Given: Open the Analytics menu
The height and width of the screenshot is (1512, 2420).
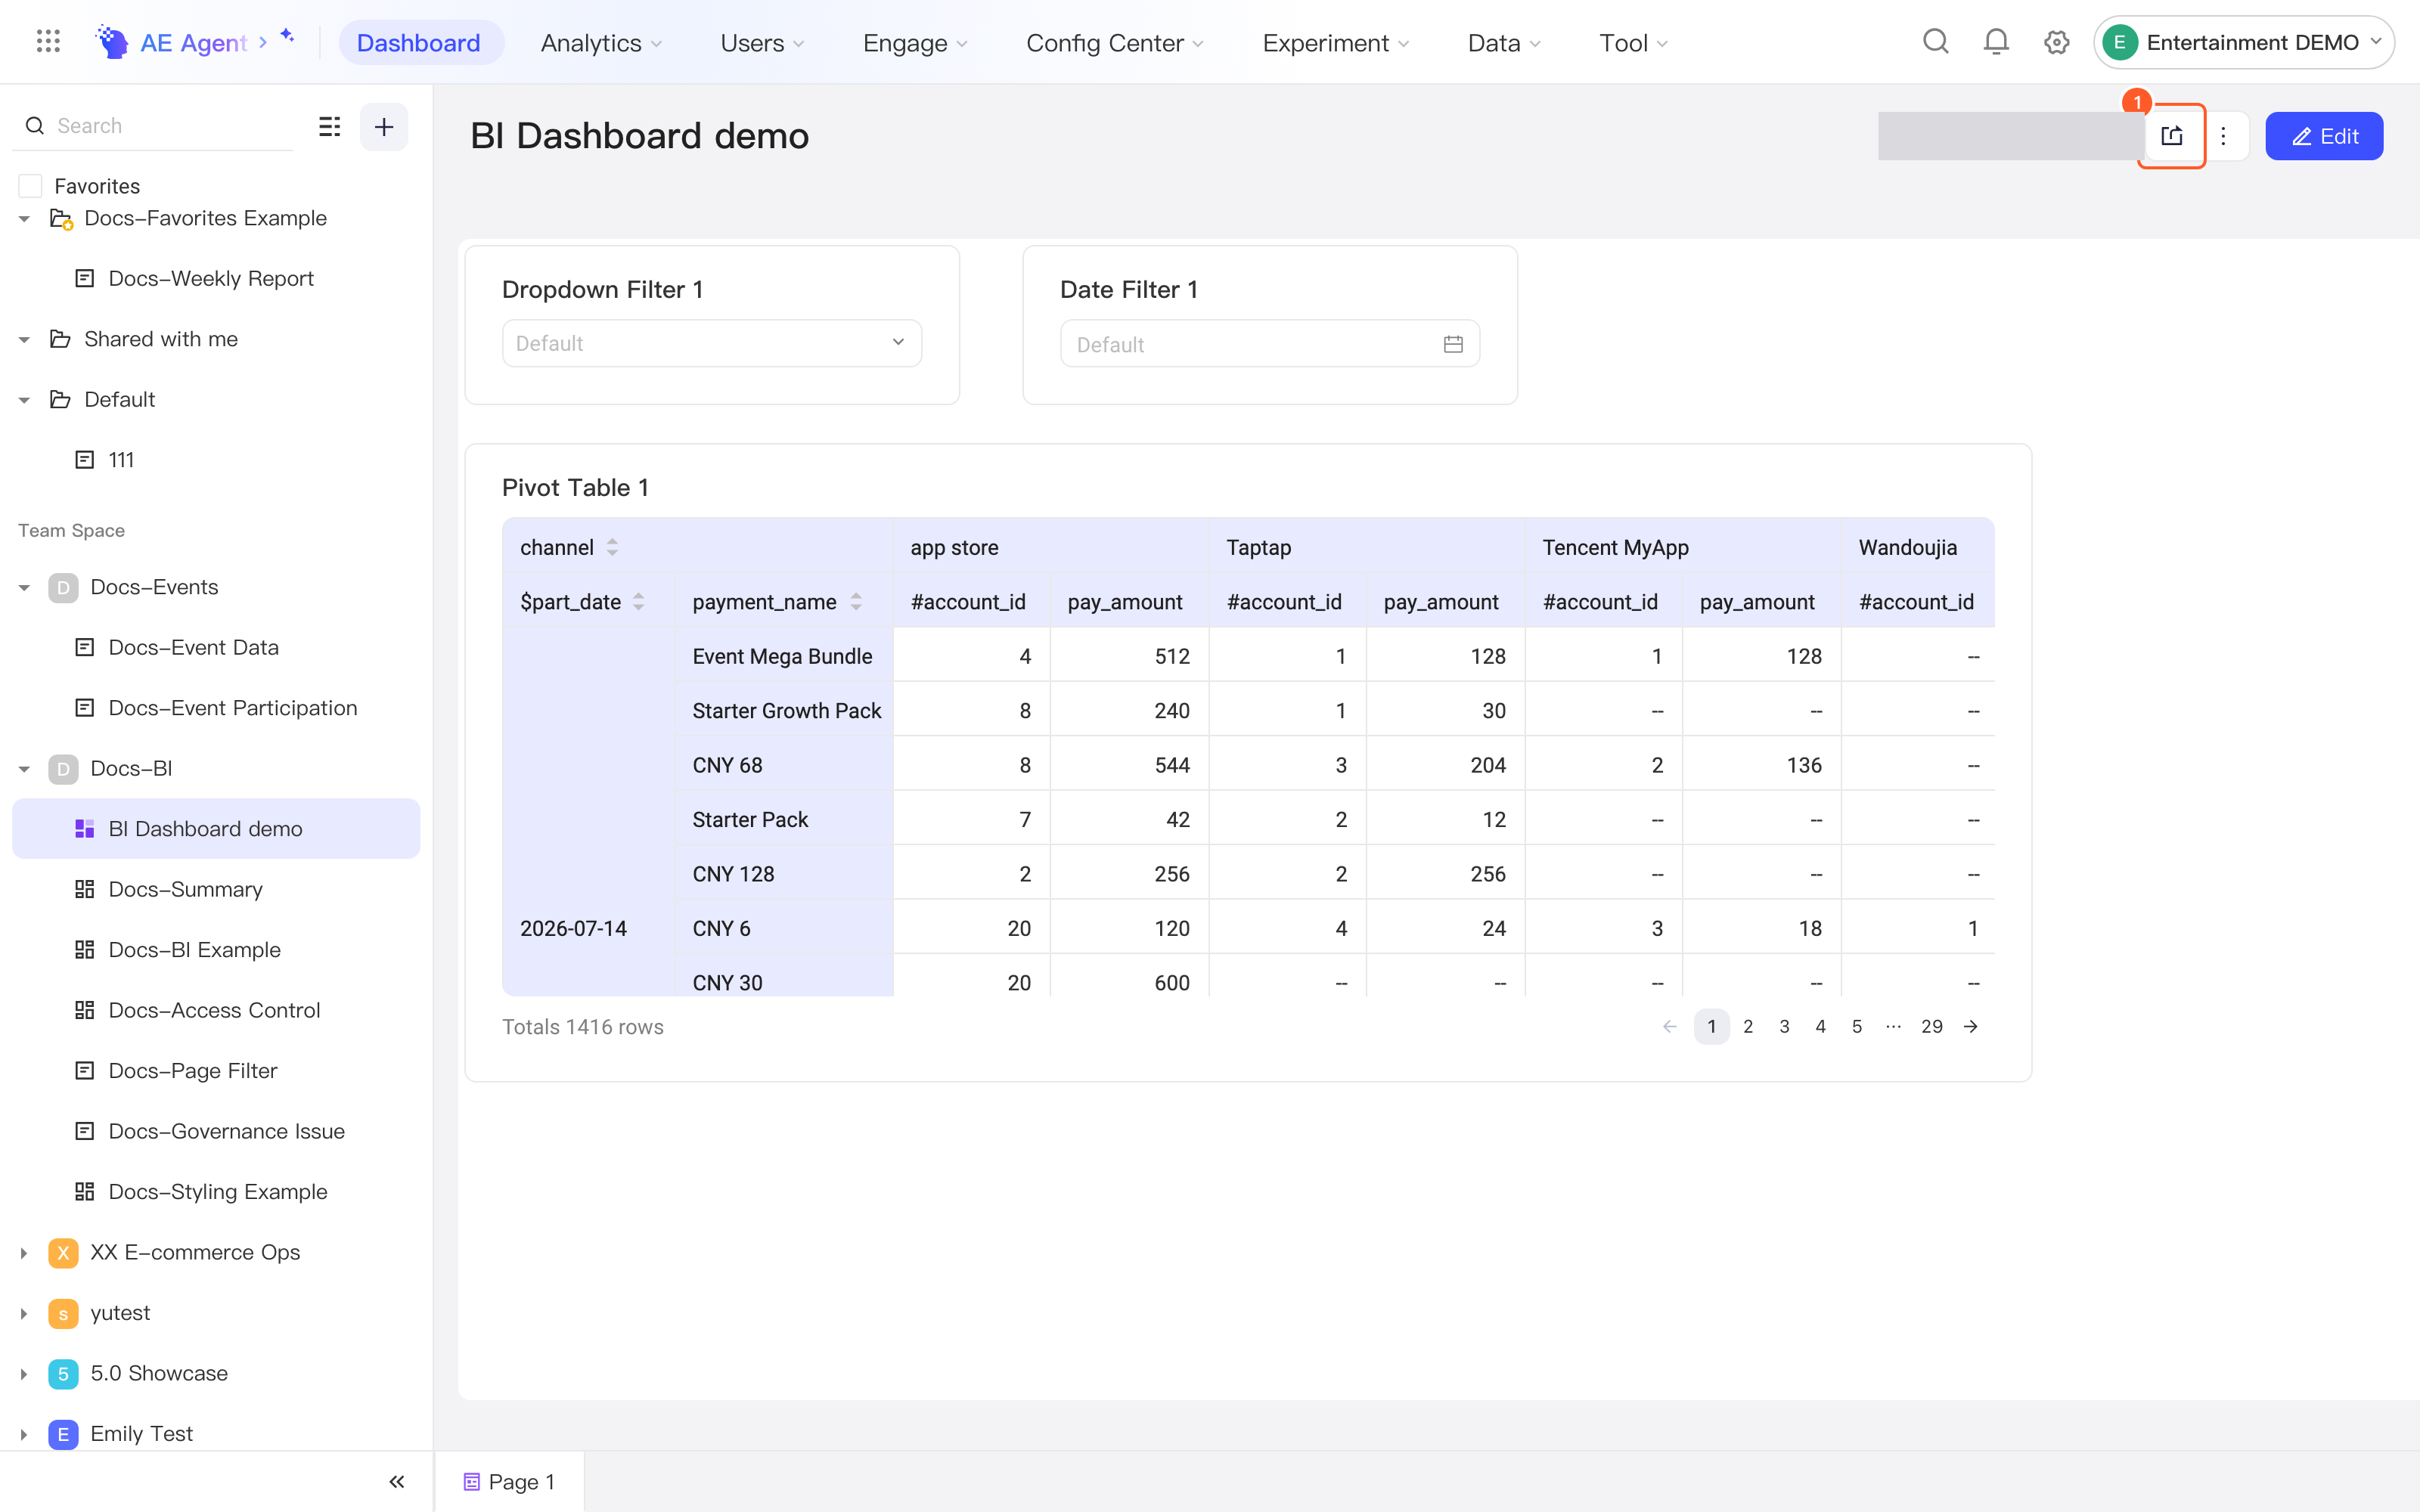Looking at the screenshot, I should point(601,43).
